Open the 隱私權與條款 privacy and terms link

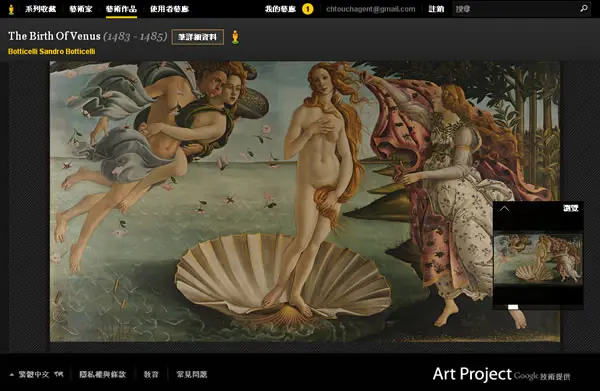click(x=103, y=374)
